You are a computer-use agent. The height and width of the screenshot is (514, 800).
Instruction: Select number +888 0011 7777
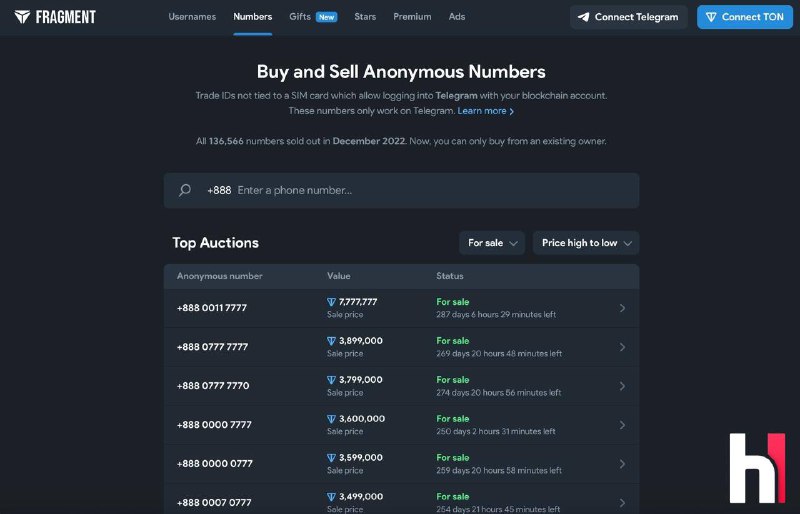click(212, 308)
